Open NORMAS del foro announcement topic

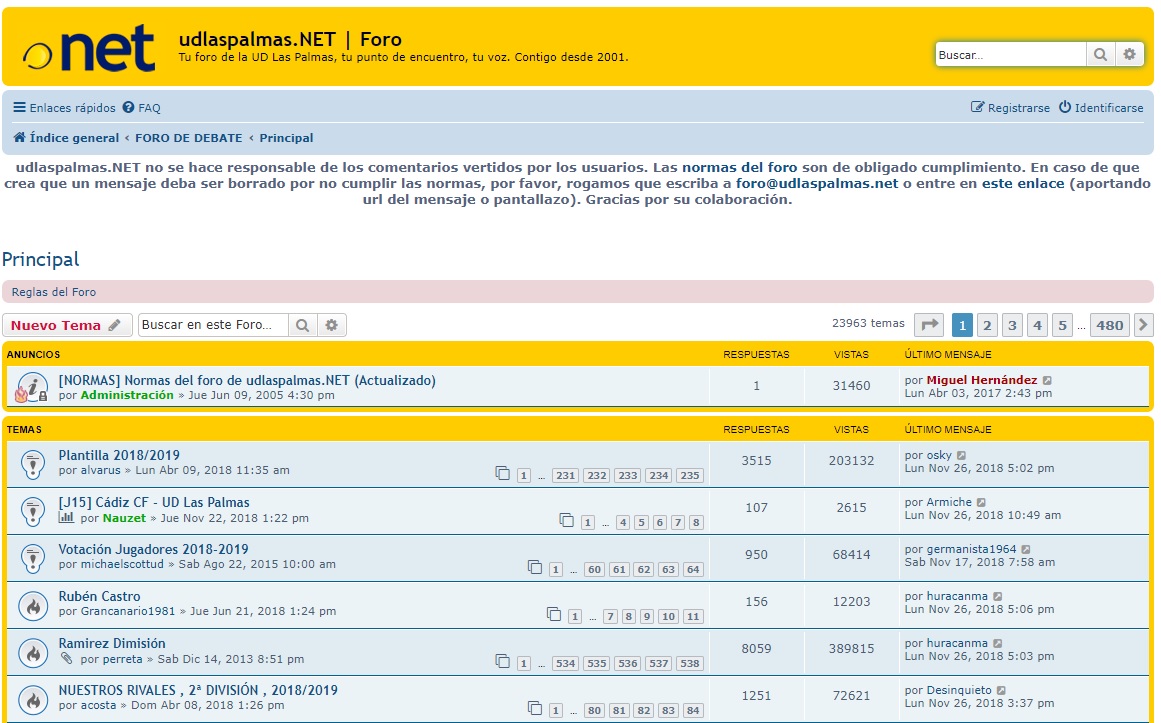click(247, 380)
